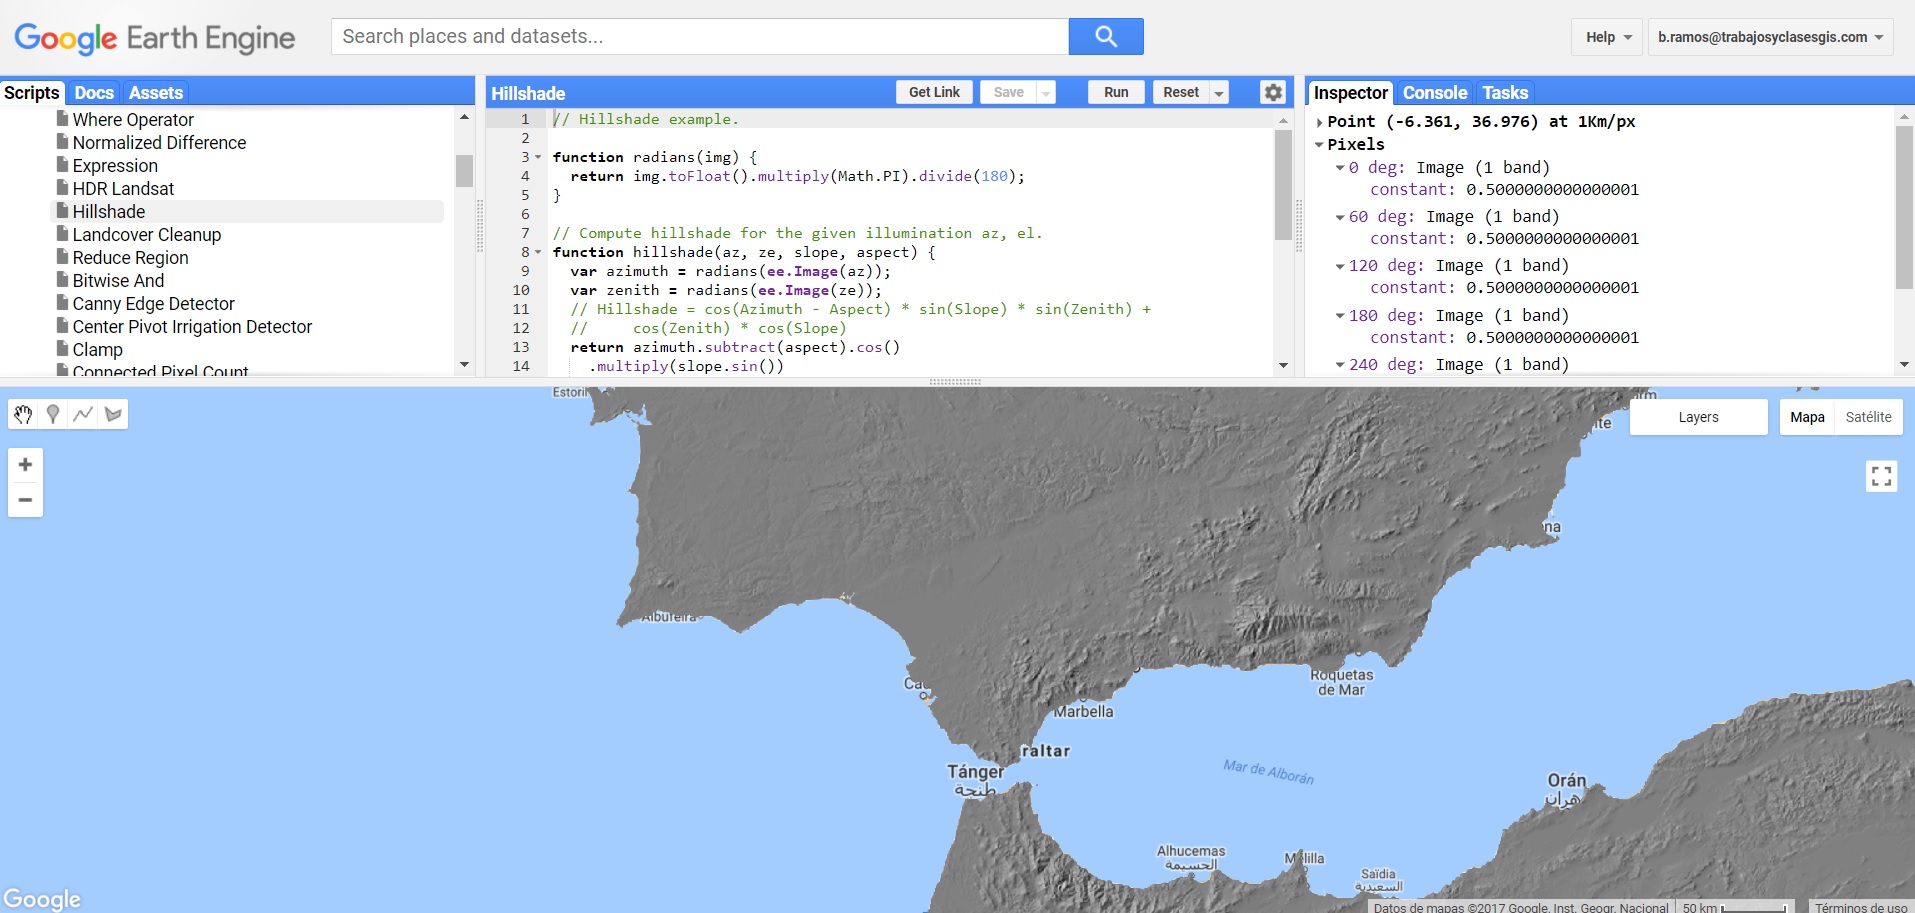Open the Help dropdown menu
1915x913 pixels.
pos(1605,36)
